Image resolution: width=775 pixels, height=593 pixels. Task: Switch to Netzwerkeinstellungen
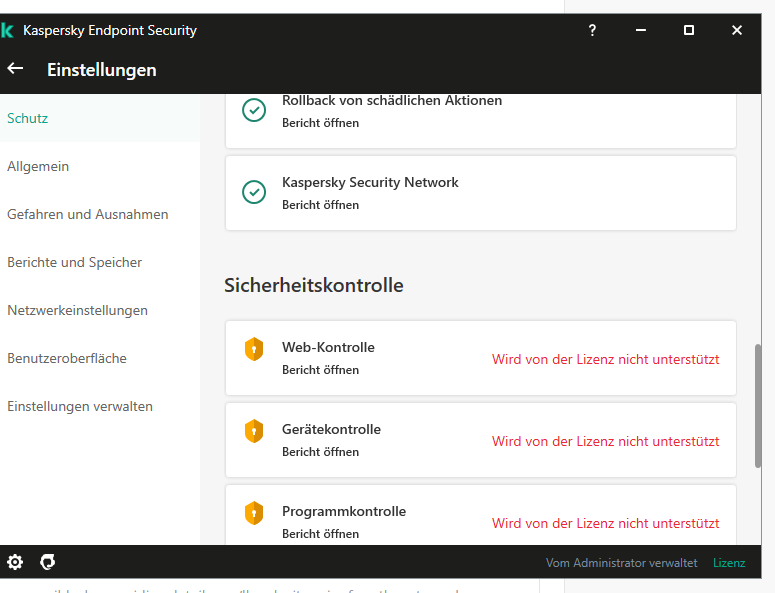point(77,310)
